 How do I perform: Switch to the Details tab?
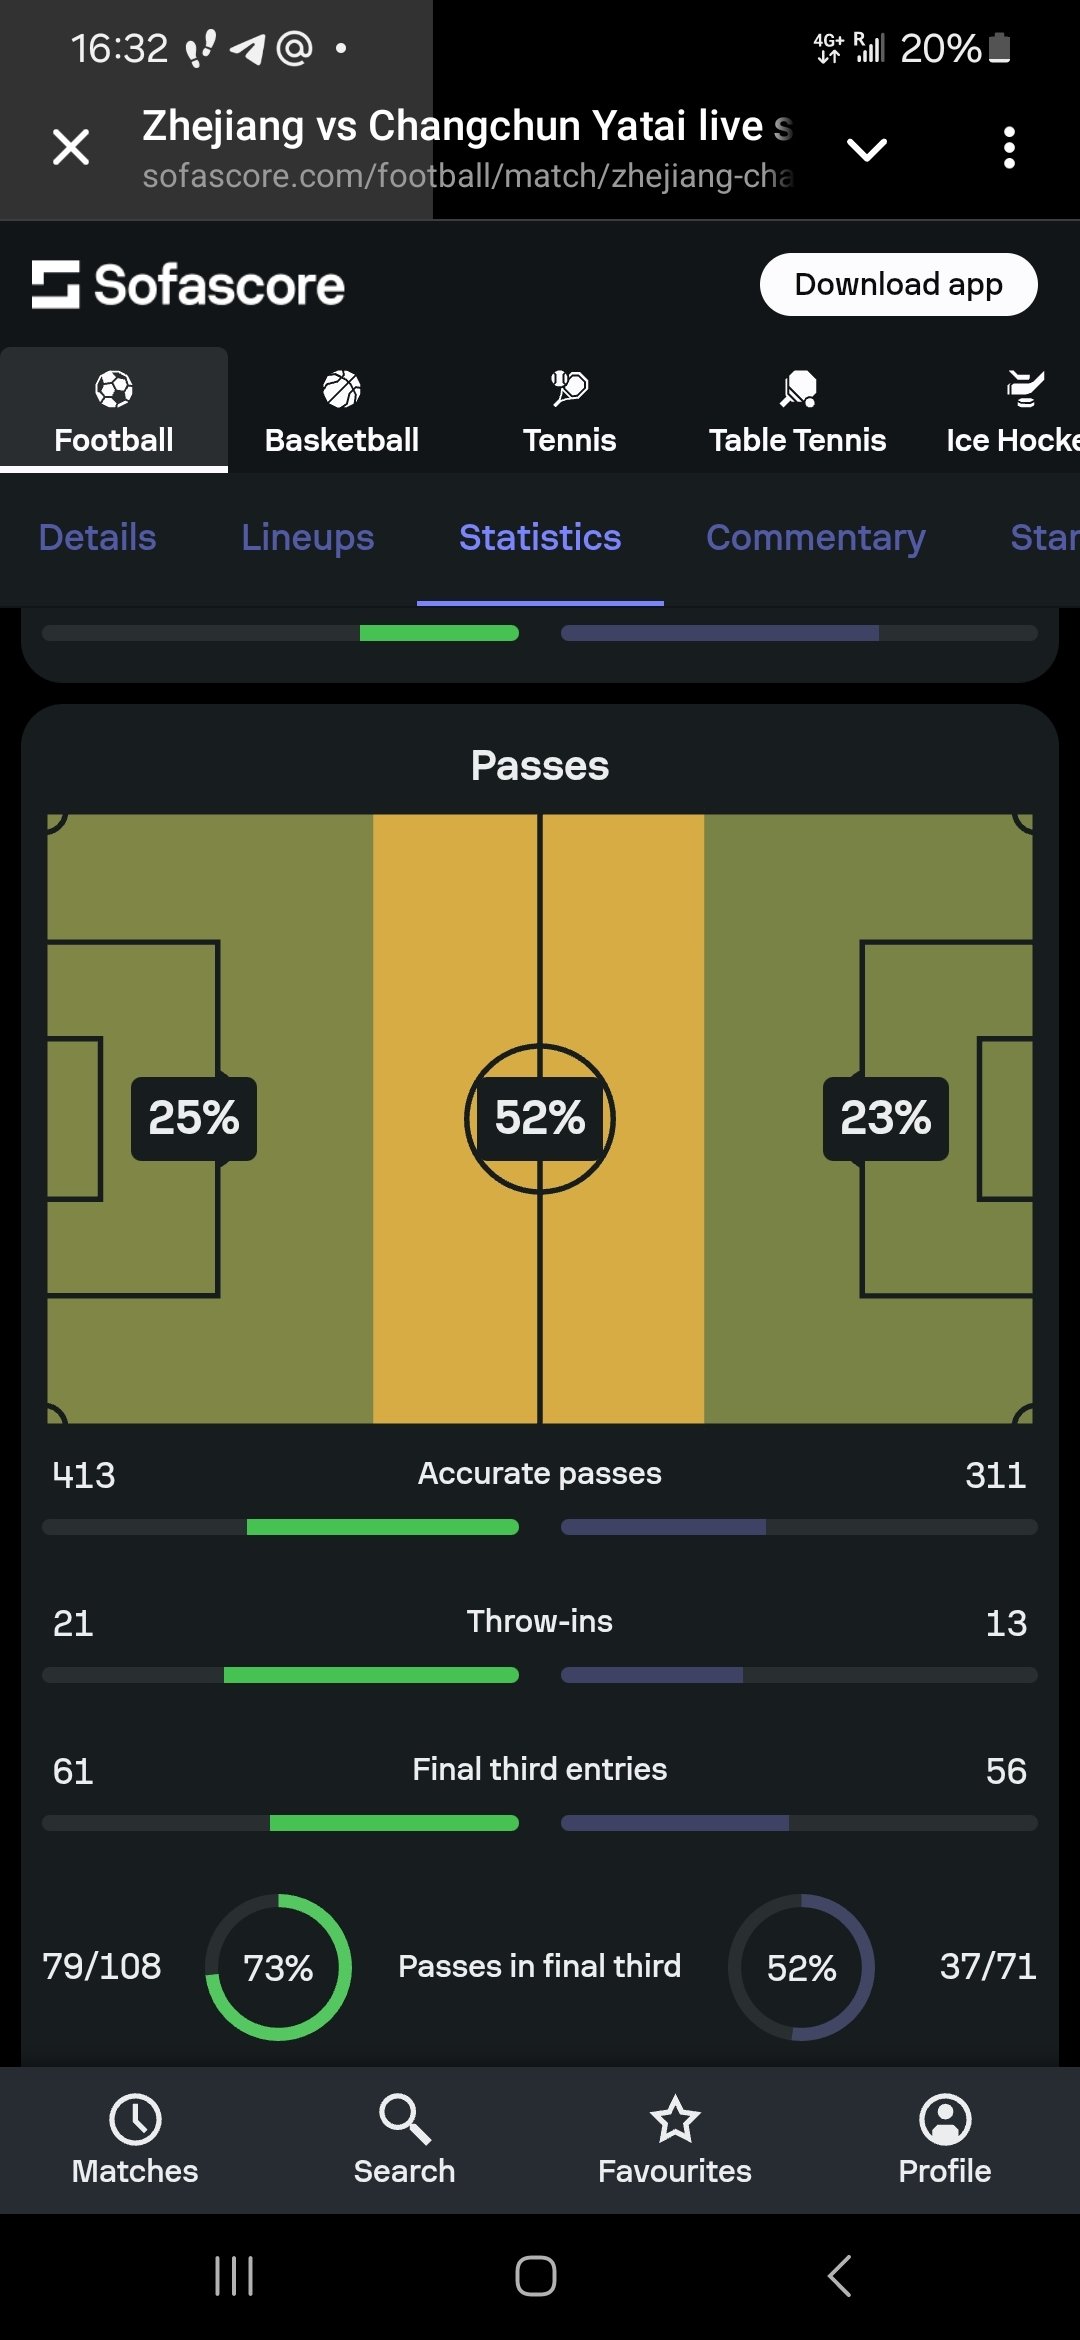(97, 538)
